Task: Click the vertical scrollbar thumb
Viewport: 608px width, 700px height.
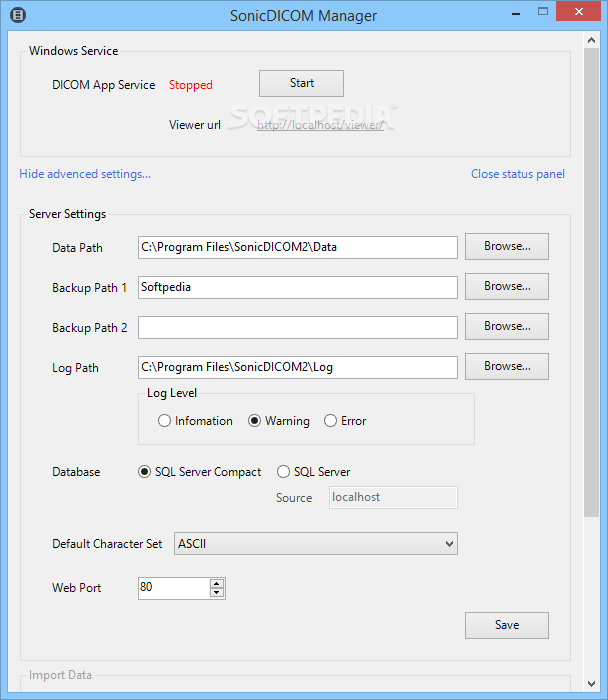Action: [591, 283]
